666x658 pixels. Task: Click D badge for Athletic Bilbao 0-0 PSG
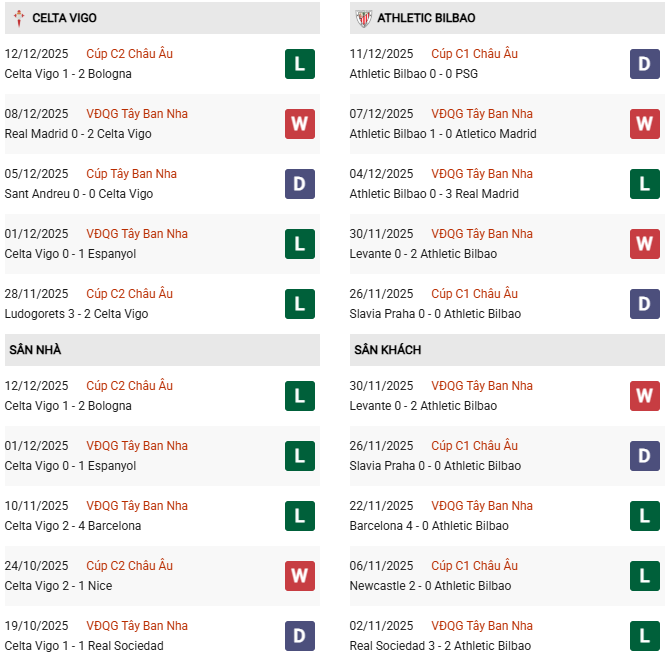(645, 64)
